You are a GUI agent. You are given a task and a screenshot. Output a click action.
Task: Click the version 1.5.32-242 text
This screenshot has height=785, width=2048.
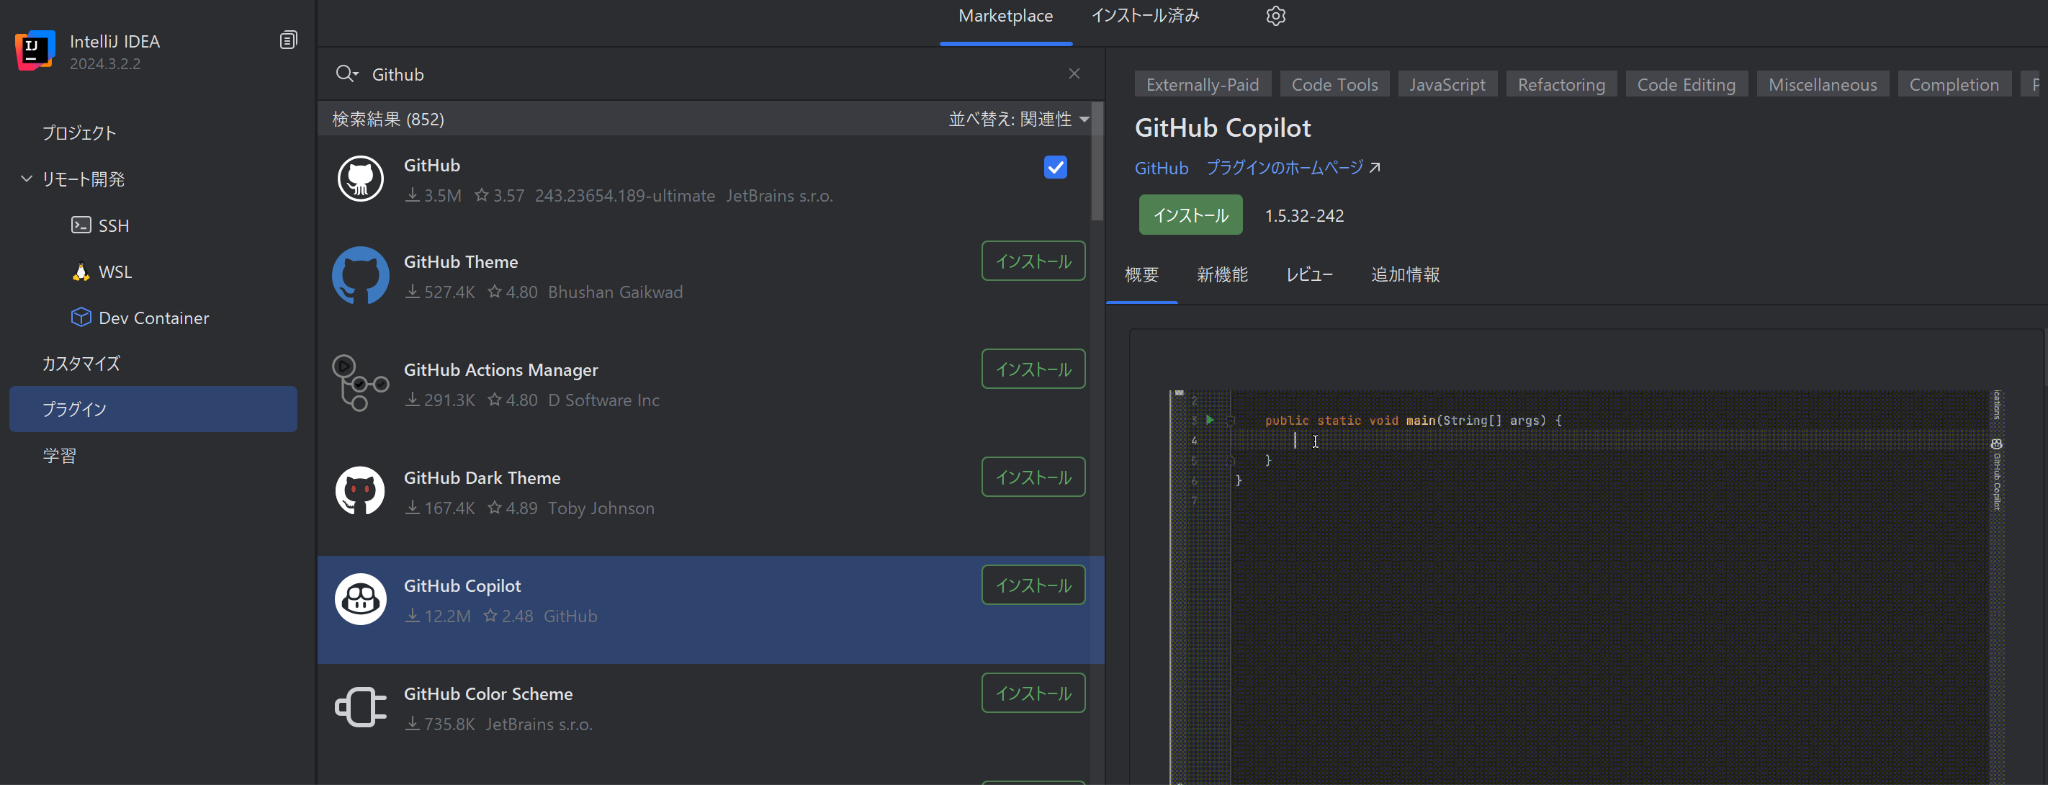(x=1304, y=216)
